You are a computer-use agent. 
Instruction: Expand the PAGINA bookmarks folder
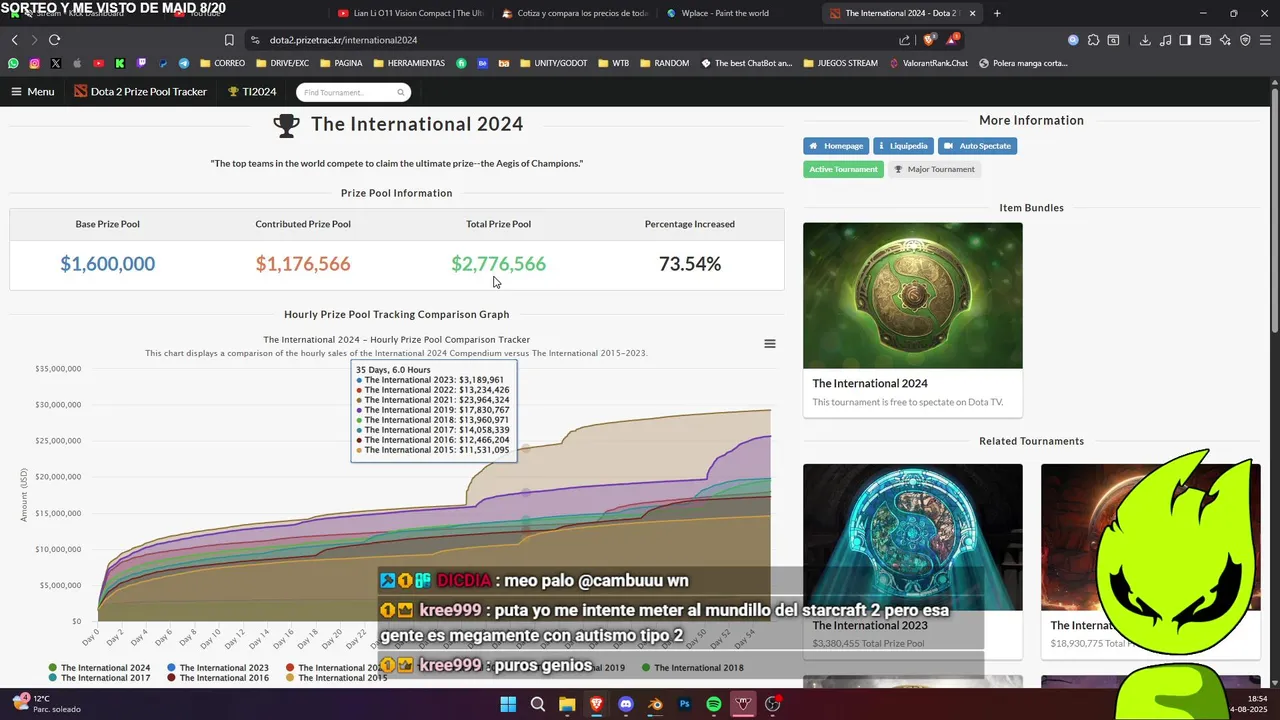pyautogui.click(x=341, y=63)
